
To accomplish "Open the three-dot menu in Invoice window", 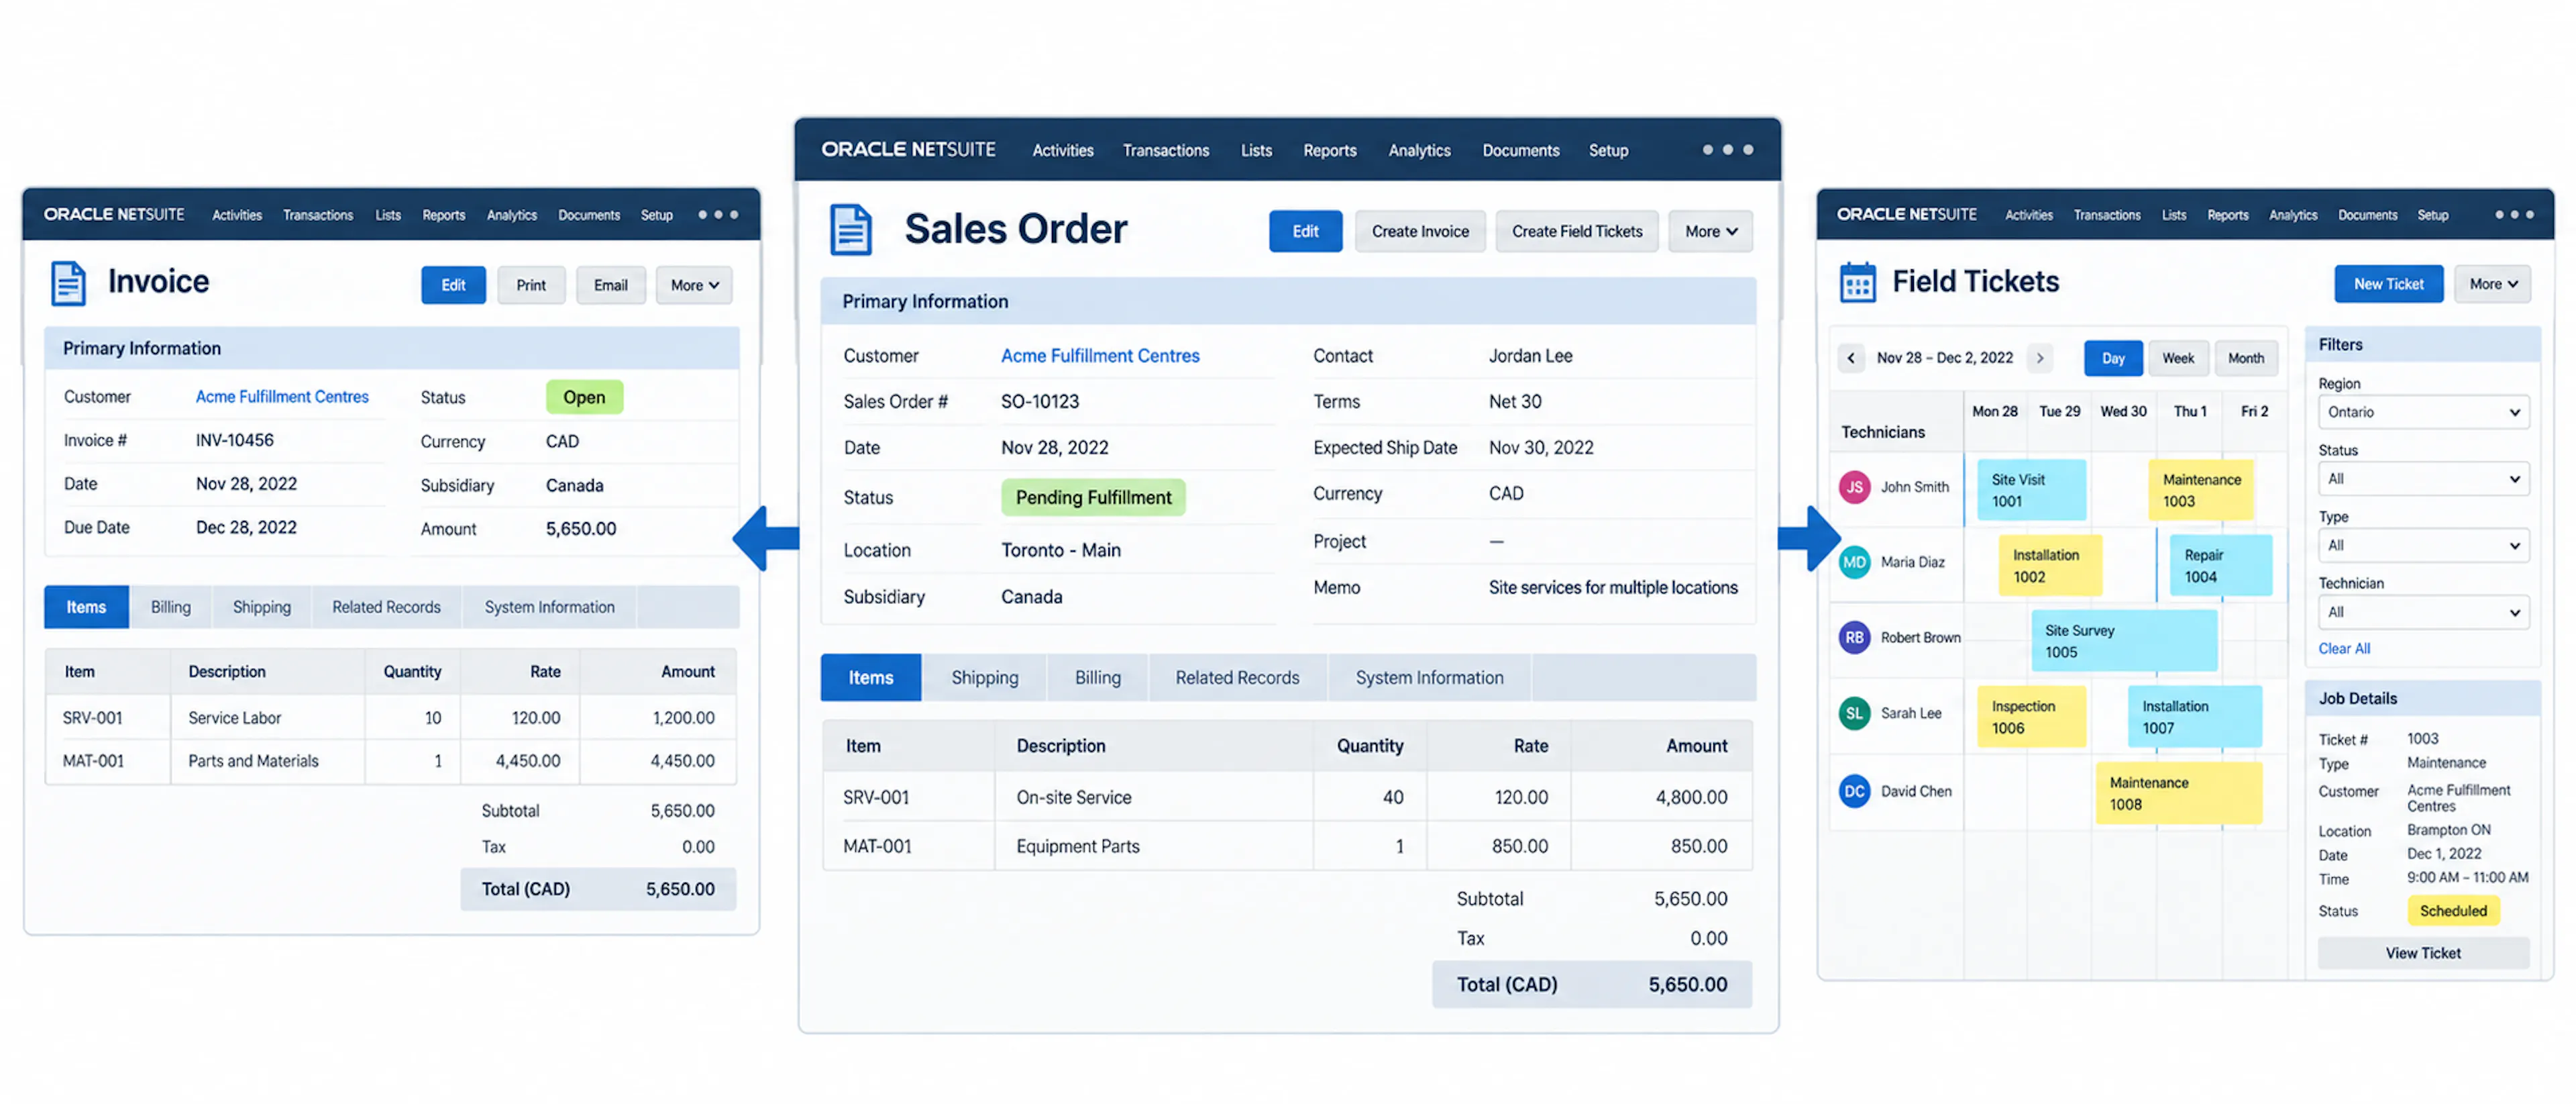I will tap(718, 214).
